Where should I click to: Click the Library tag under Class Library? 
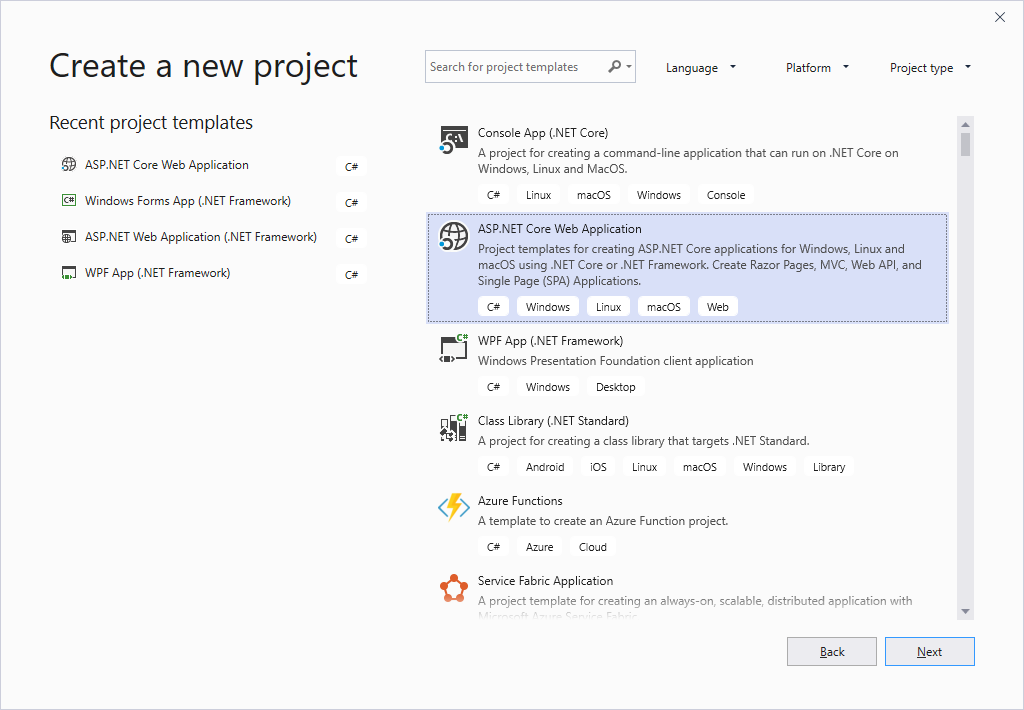tap(829, 467)
